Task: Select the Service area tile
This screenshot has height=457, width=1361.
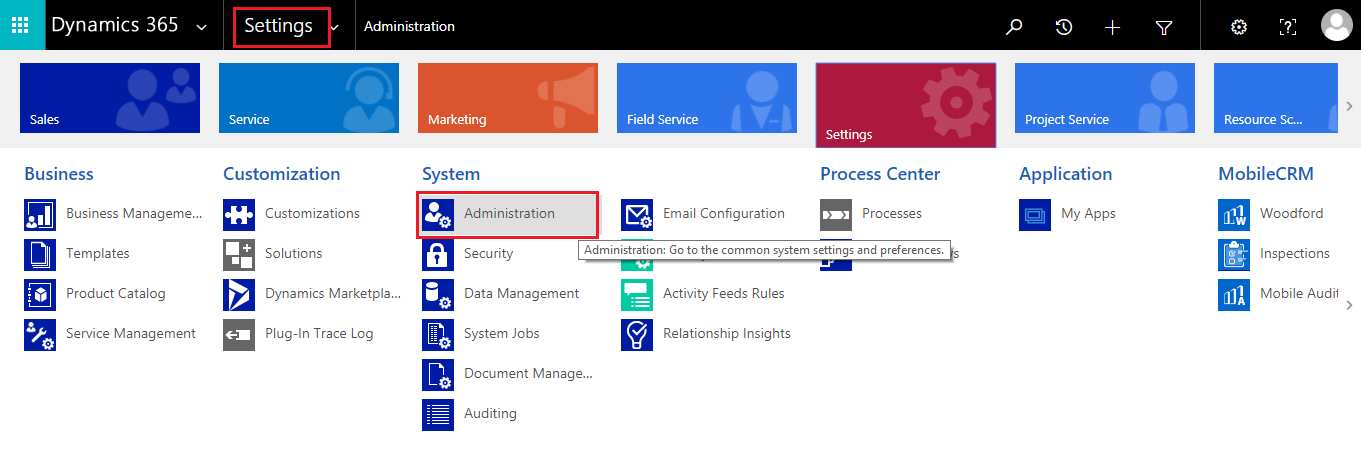Action: click(309, 98)
